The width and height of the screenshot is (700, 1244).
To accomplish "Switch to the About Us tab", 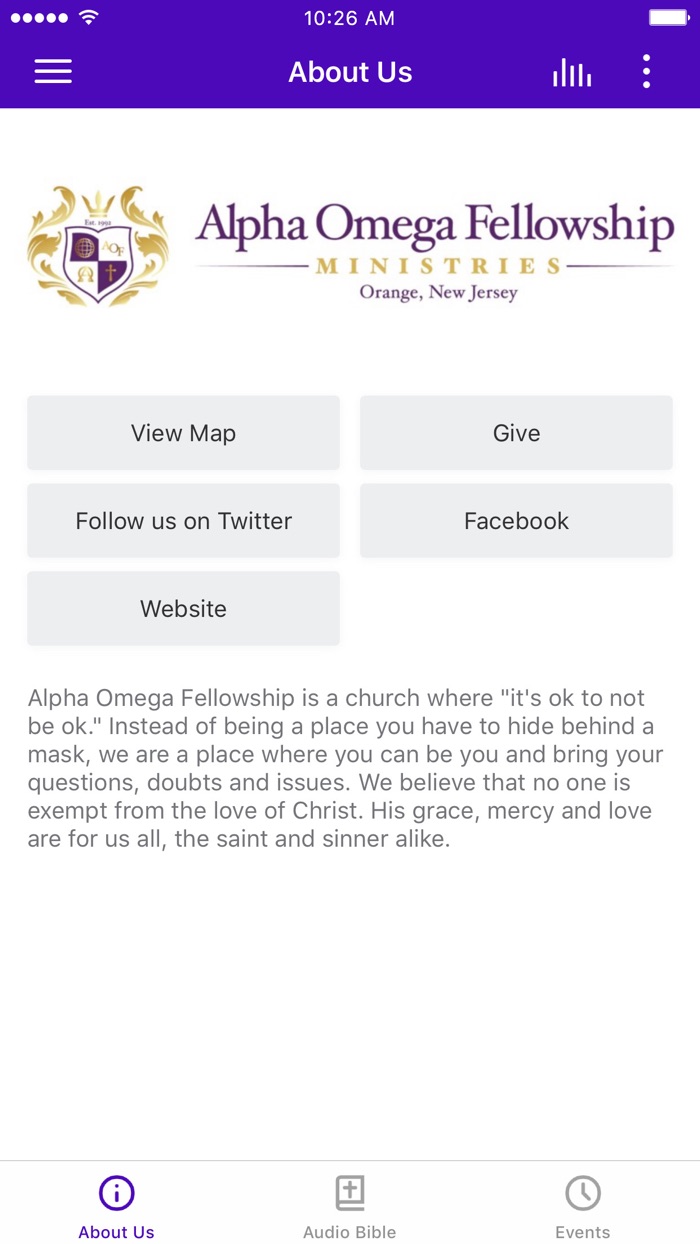I will coord(116,1205).
